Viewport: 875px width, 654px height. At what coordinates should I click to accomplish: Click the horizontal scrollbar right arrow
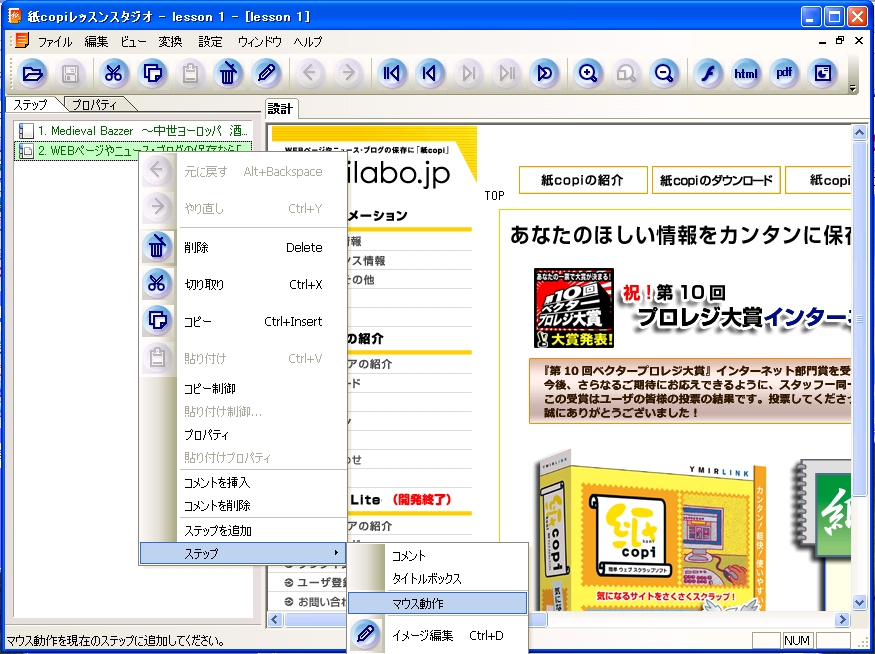[x=842, y=619]
